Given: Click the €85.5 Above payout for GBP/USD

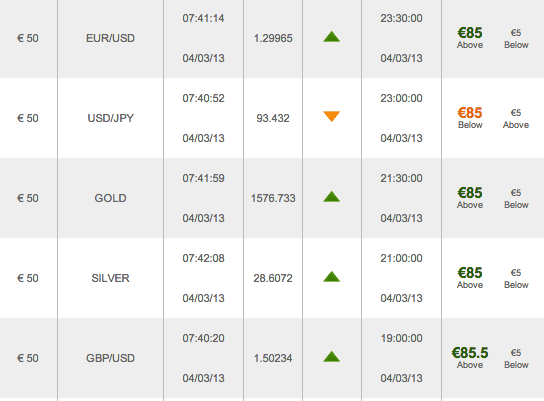Looking at the screenshot, I should 470,358.
